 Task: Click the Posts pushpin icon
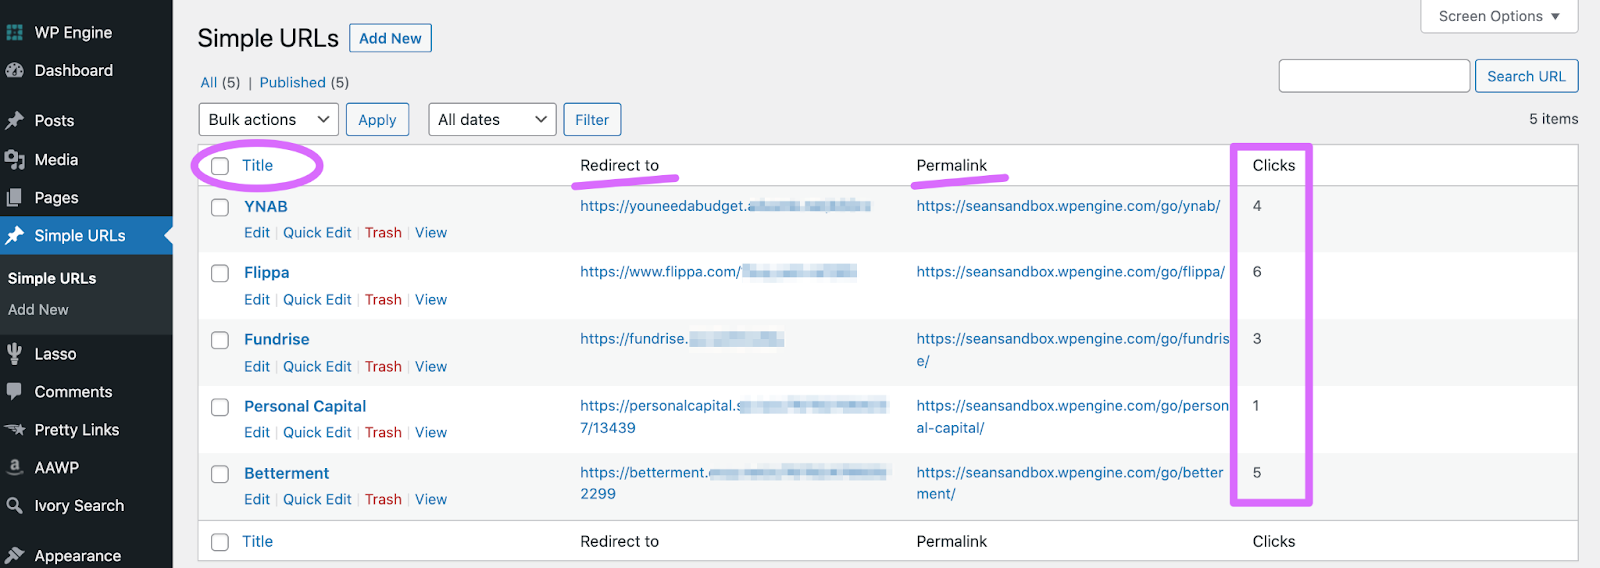[14, 120]
